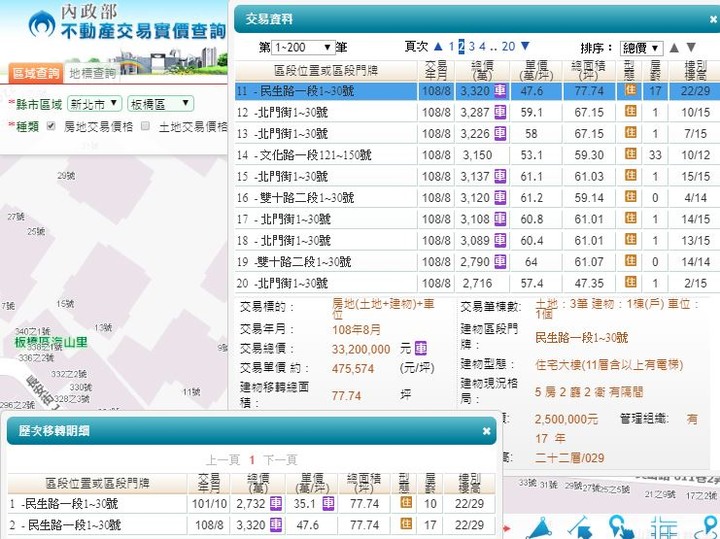Close the 歷次移轉明細 panel
Viewport: 720px width, 539px height.
486,431
